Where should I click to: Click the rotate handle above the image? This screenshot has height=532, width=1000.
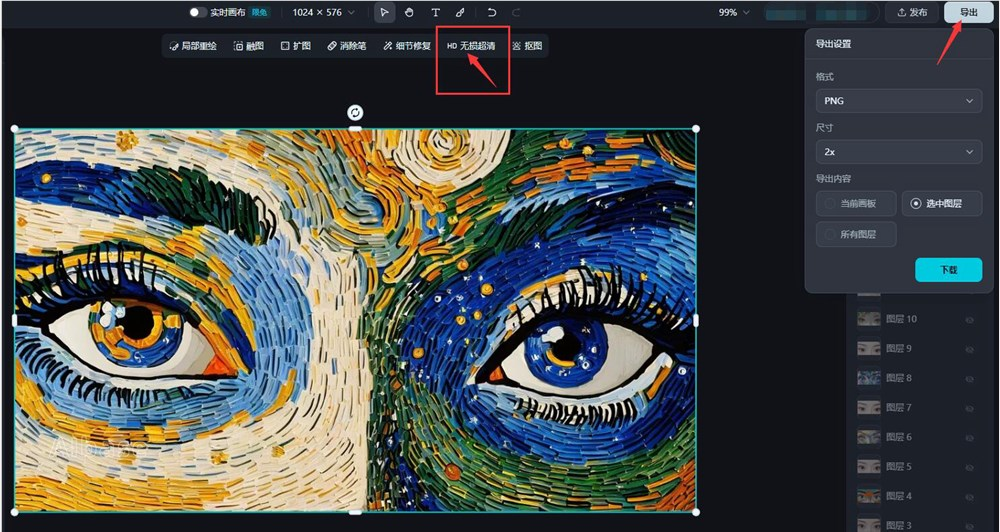[355, 112]
